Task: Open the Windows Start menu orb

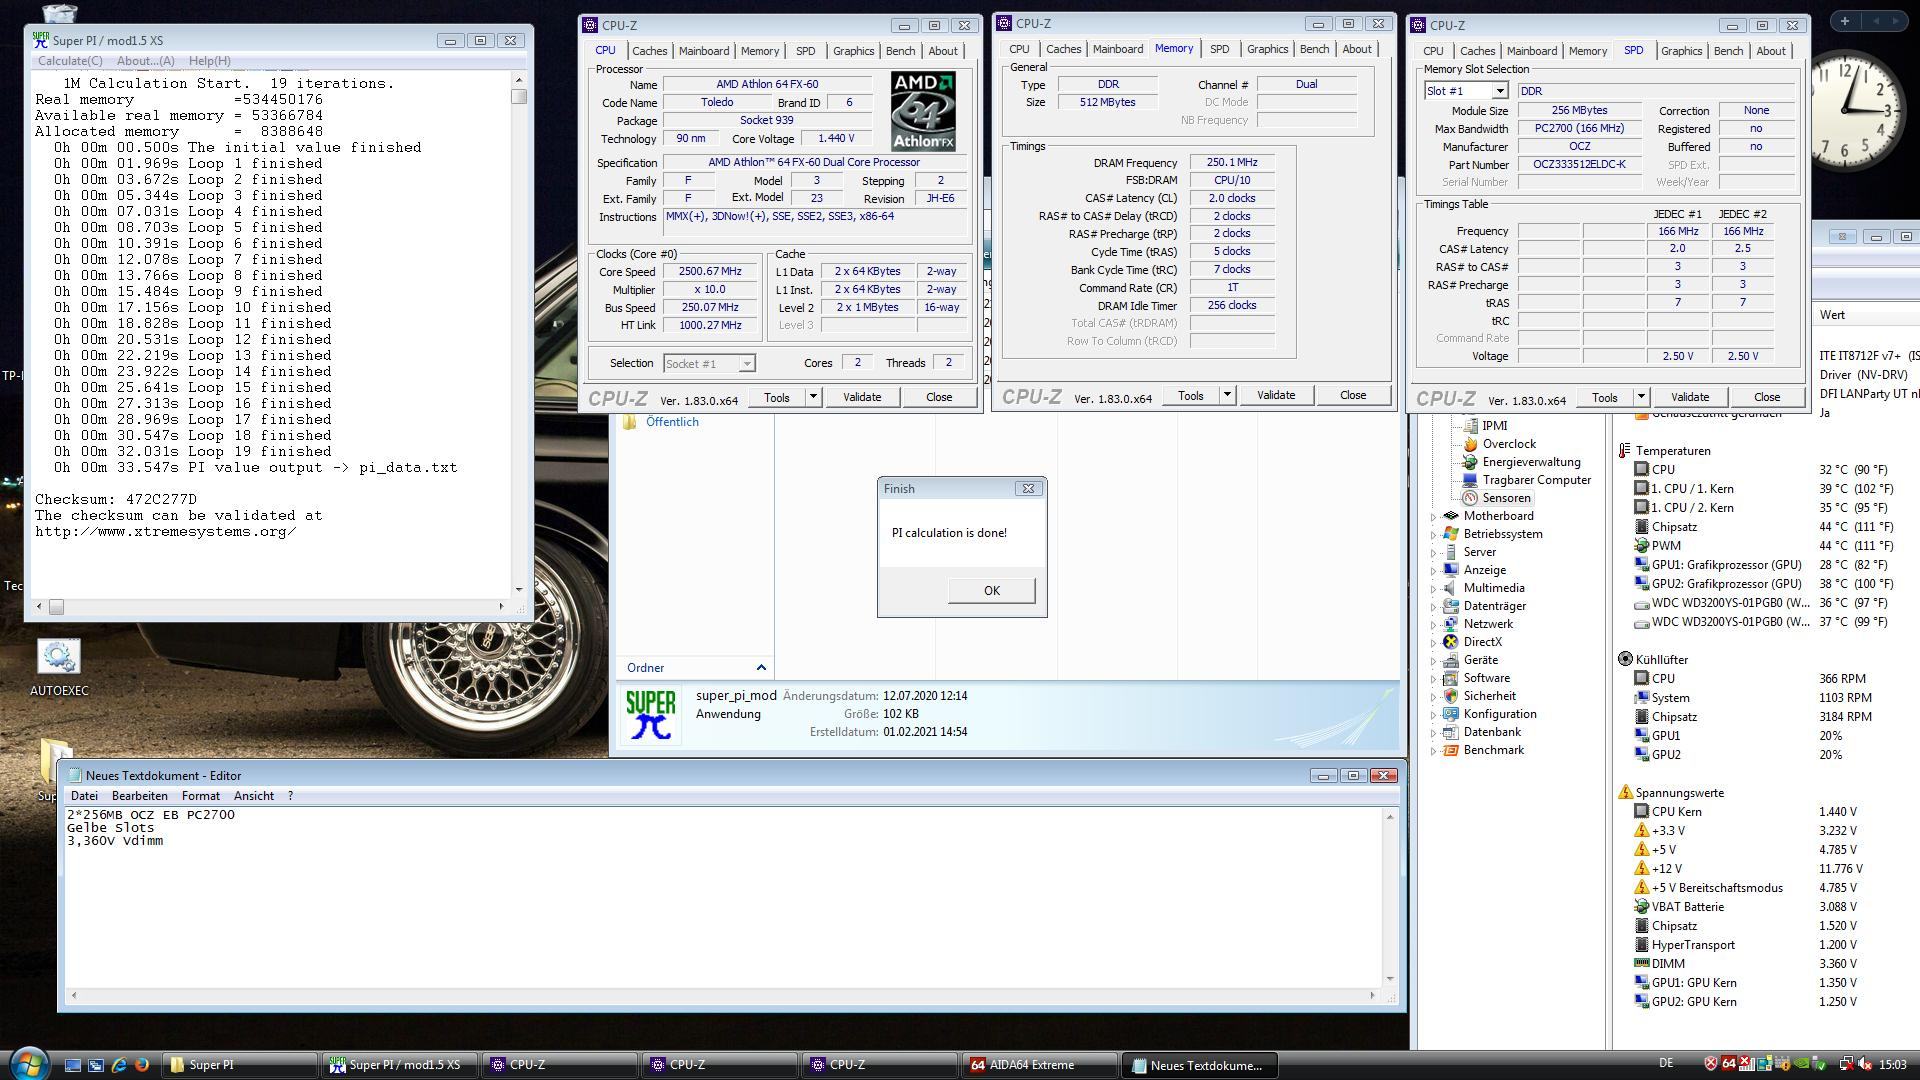Action: coord(28,1062)
